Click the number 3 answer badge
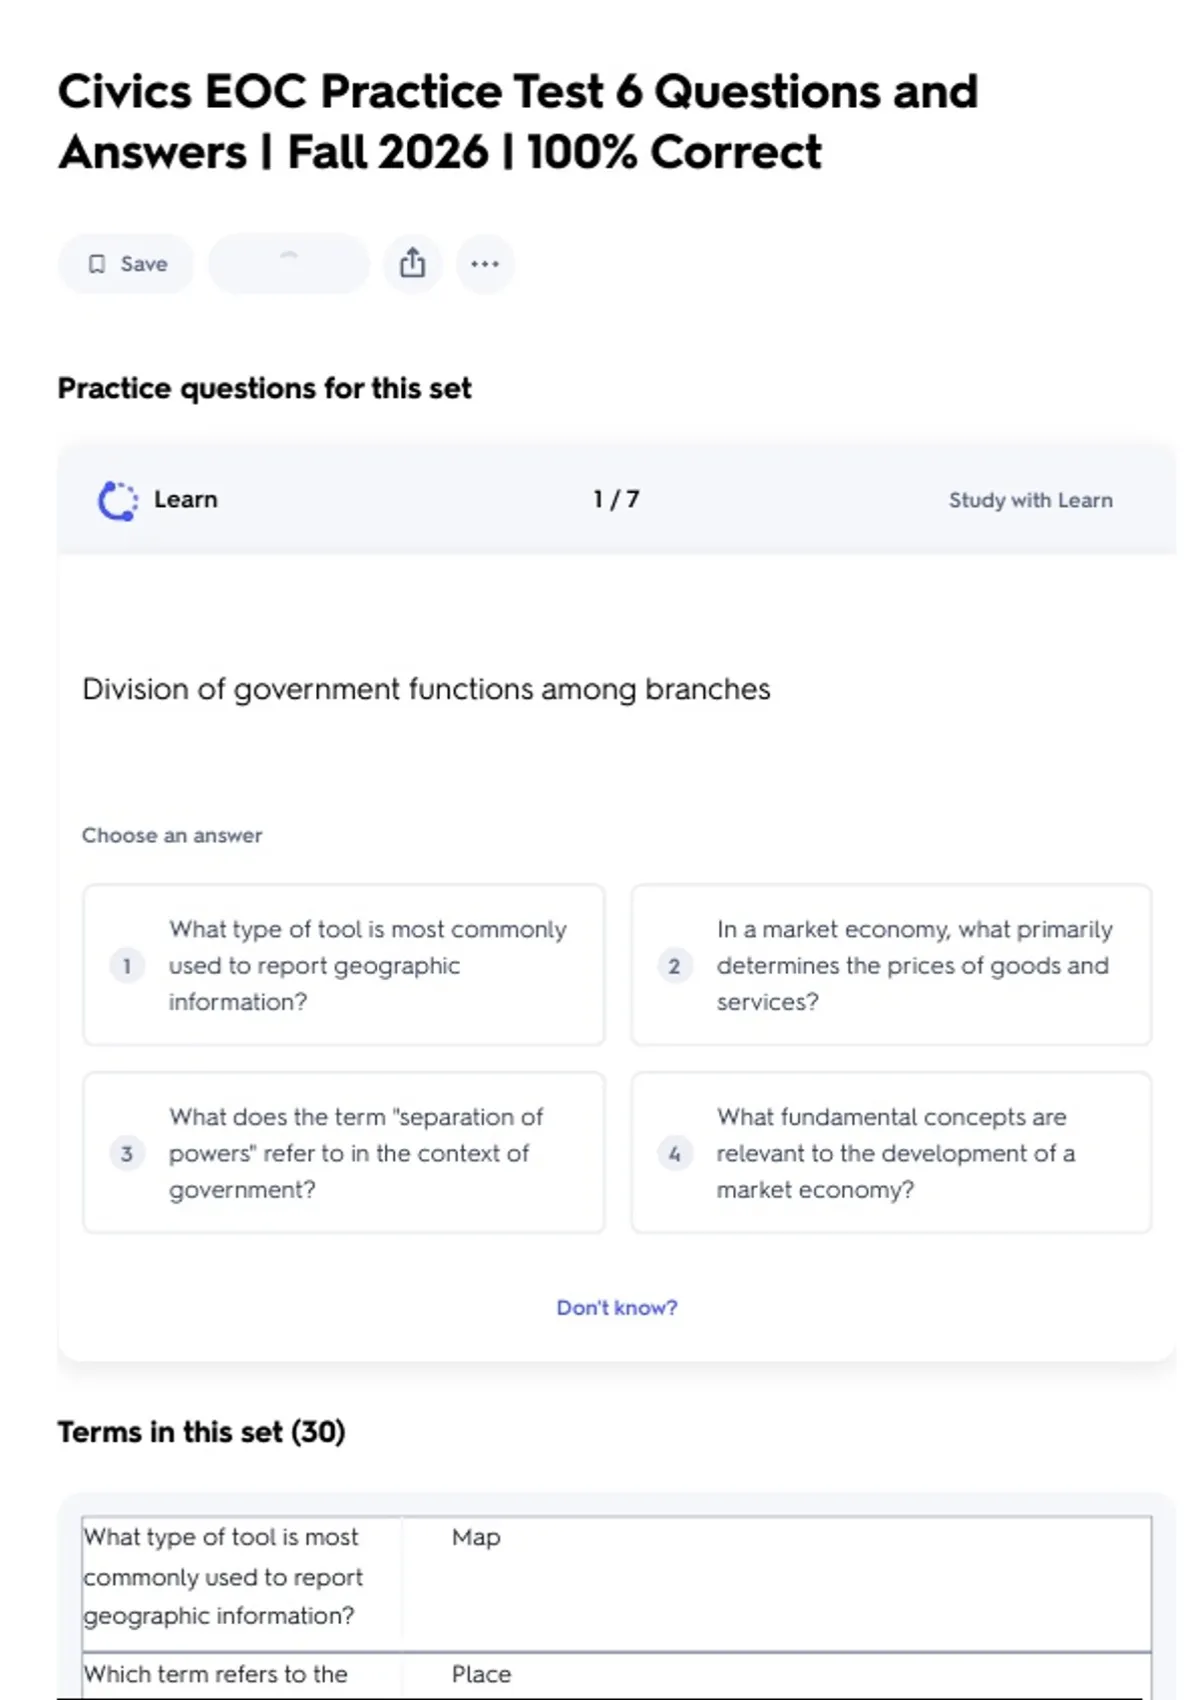This screenshot has height=1700, width=1200. coord(127,1153)
